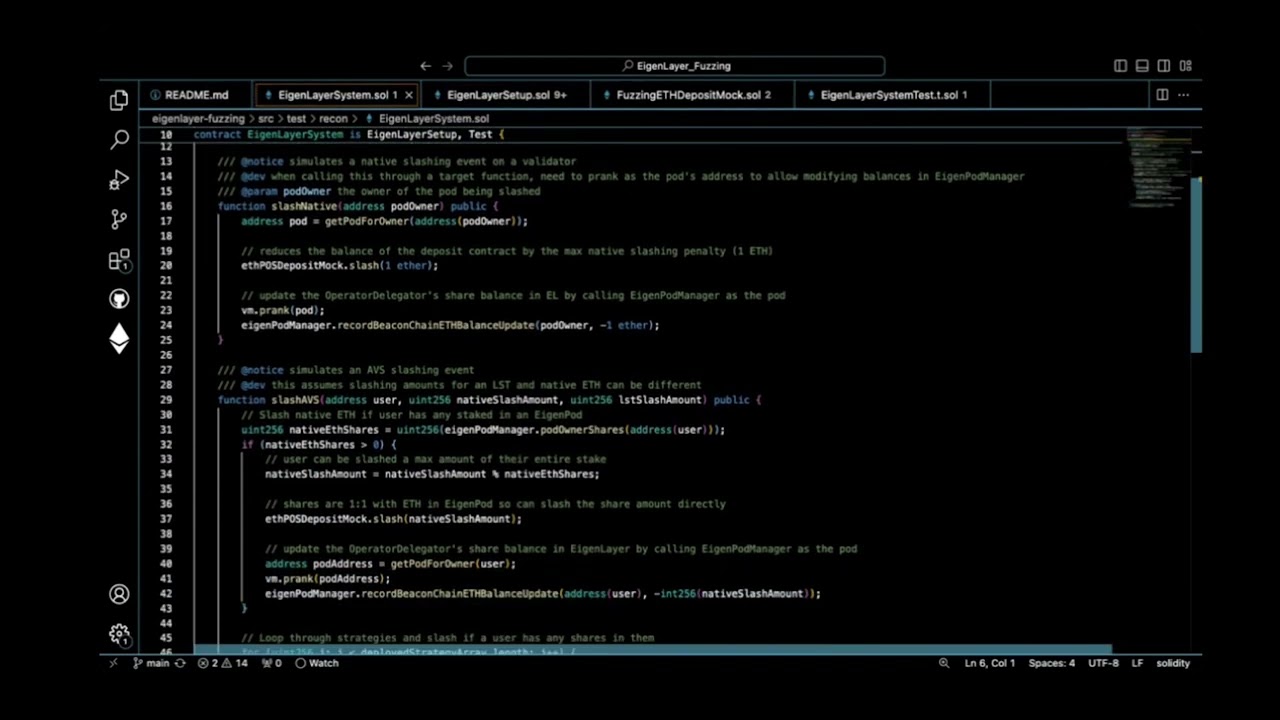Viewport: 1280px width, 720px height.
Task: Show problems with 2 errors and 14 warnings
Action: point(222,663)
